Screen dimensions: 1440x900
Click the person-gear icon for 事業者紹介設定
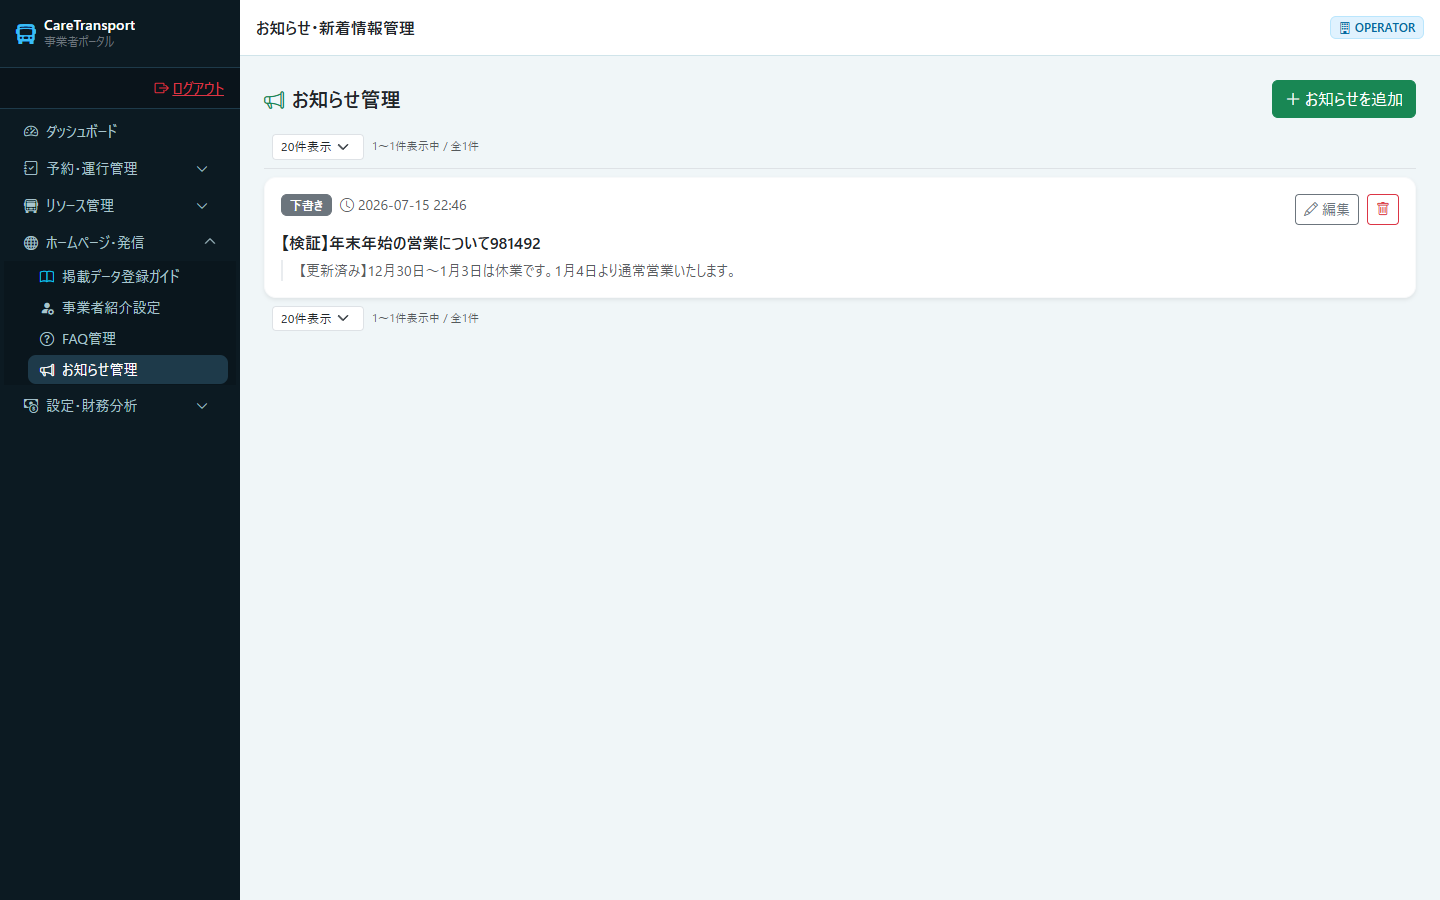47,308
